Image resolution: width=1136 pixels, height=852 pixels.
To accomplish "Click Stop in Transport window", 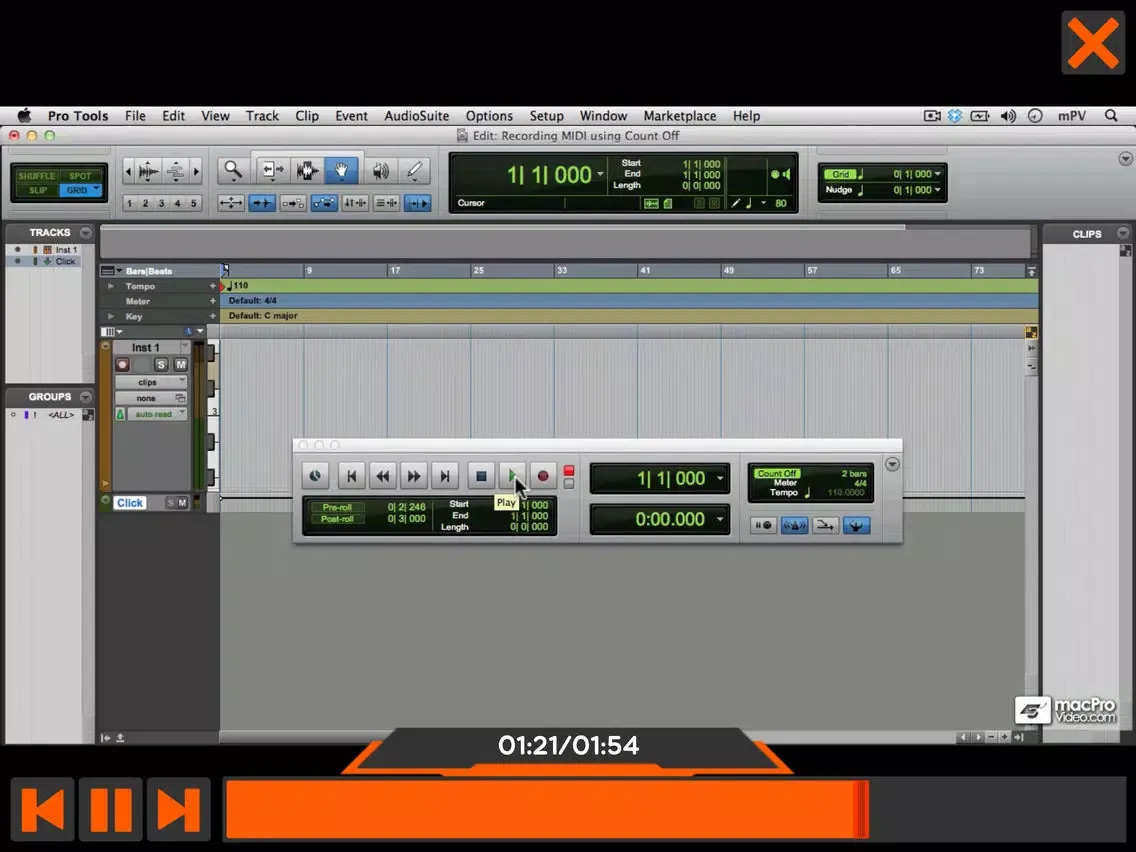I will tap(481, 476).
